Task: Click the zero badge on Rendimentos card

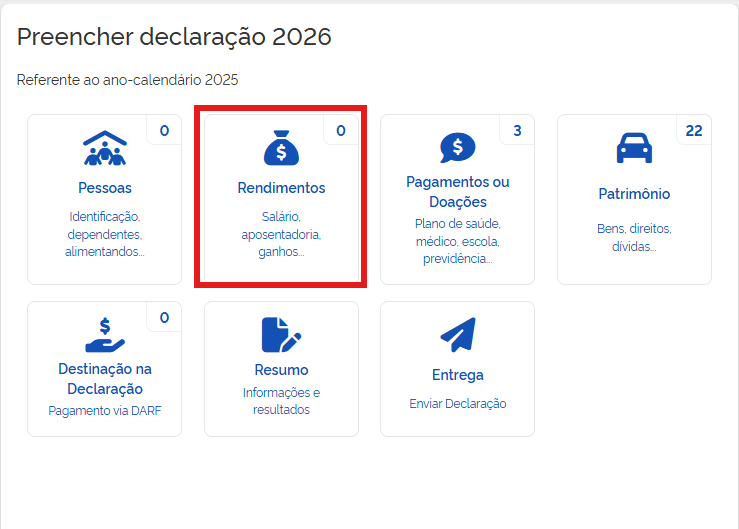Action: [x=340, y=130]
